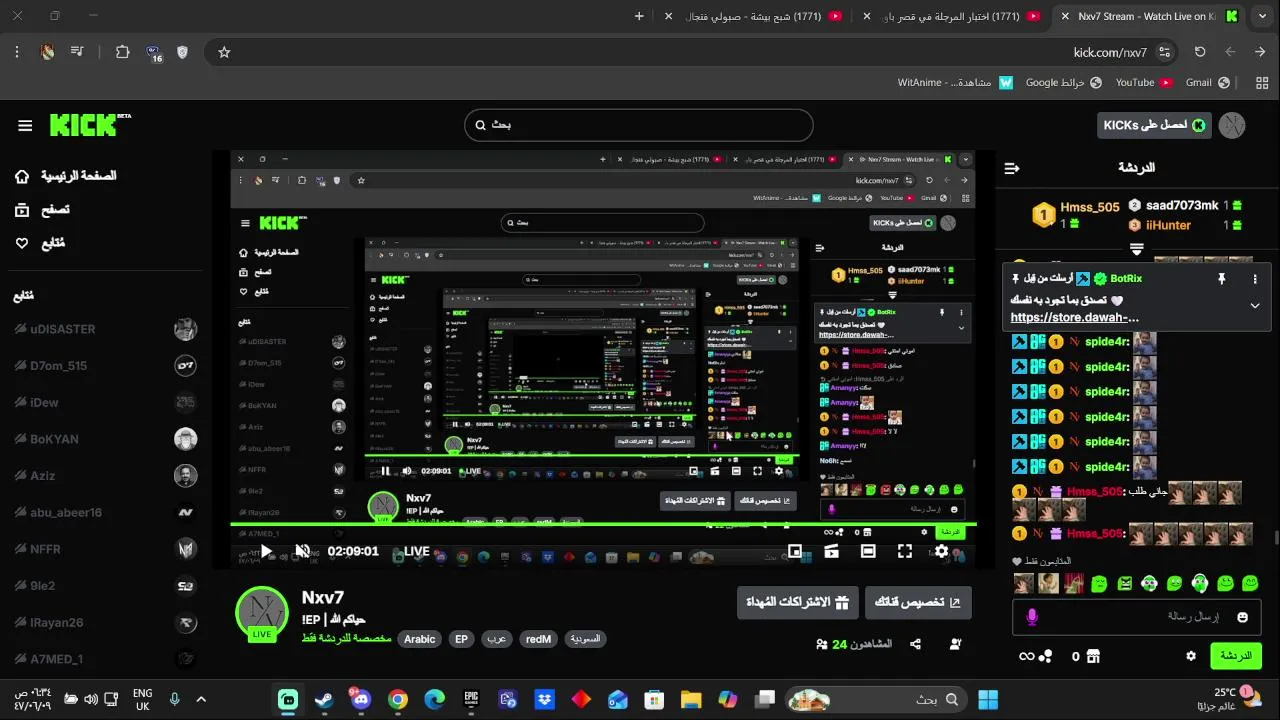Open the user profile avatar menu
1280x720 pixels.
pyautogui.click(x=1232, y=125)
